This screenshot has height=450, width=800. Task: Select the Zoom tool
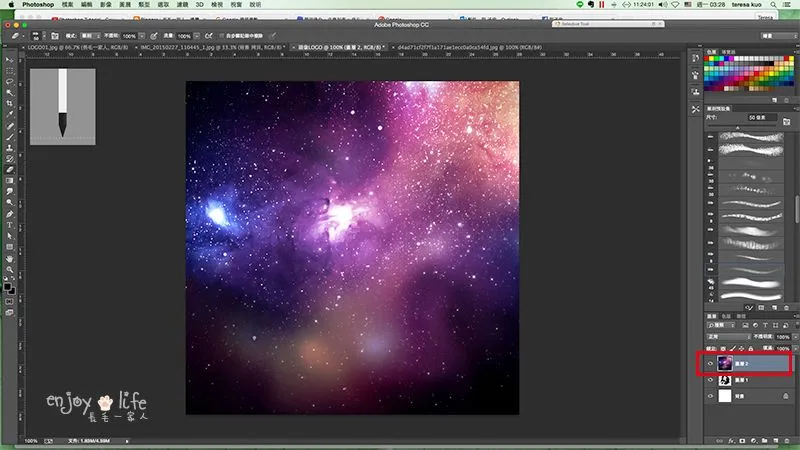click(10, 269)
